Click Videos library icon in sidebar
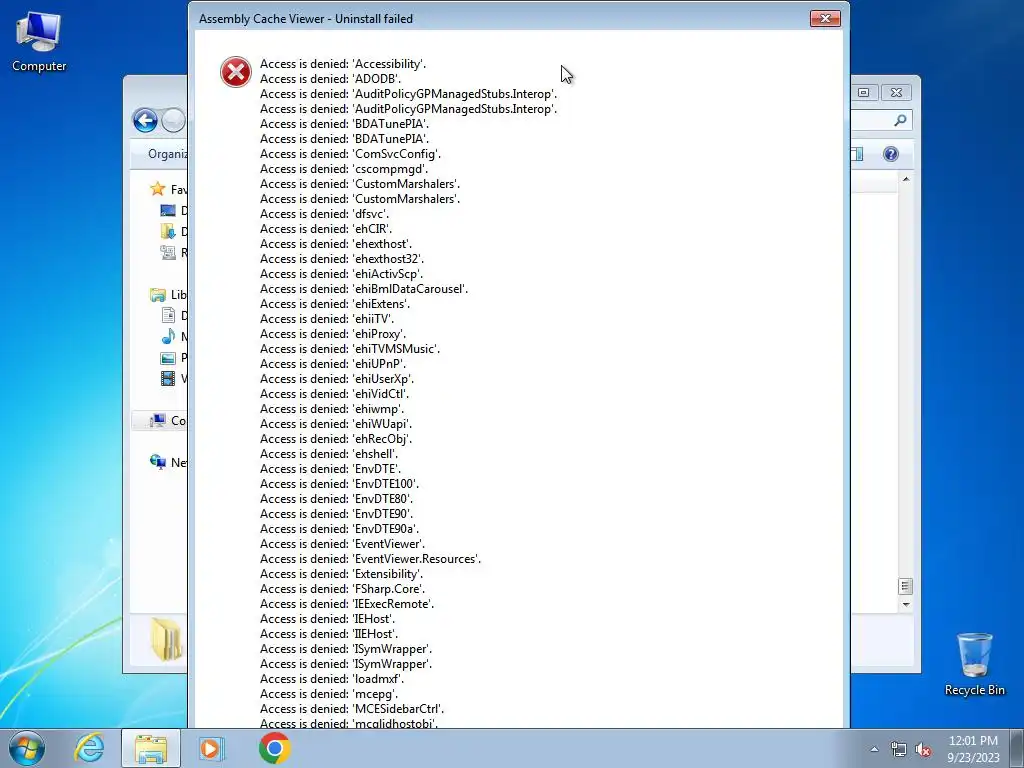 [x=168, y=378]
